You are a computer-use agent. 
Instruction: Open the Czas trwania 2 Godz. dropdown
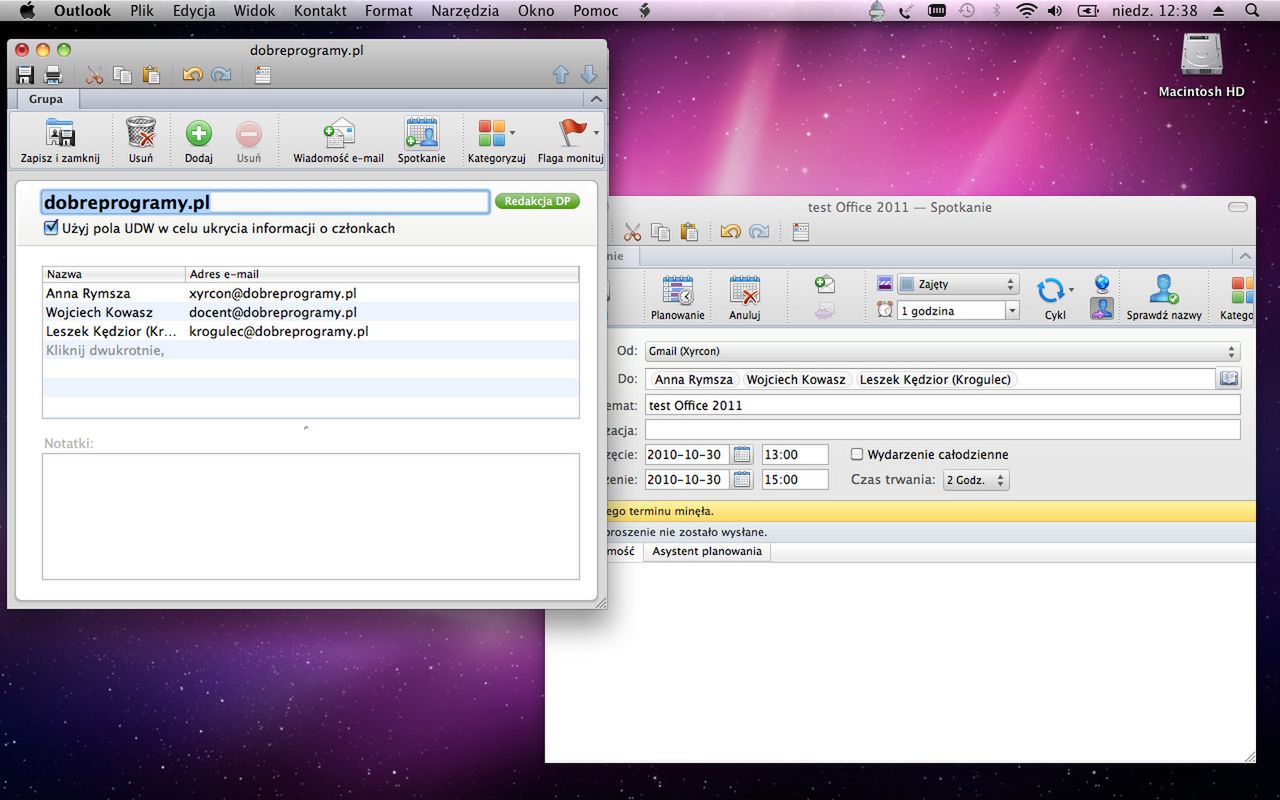click(x=976, y=480)
